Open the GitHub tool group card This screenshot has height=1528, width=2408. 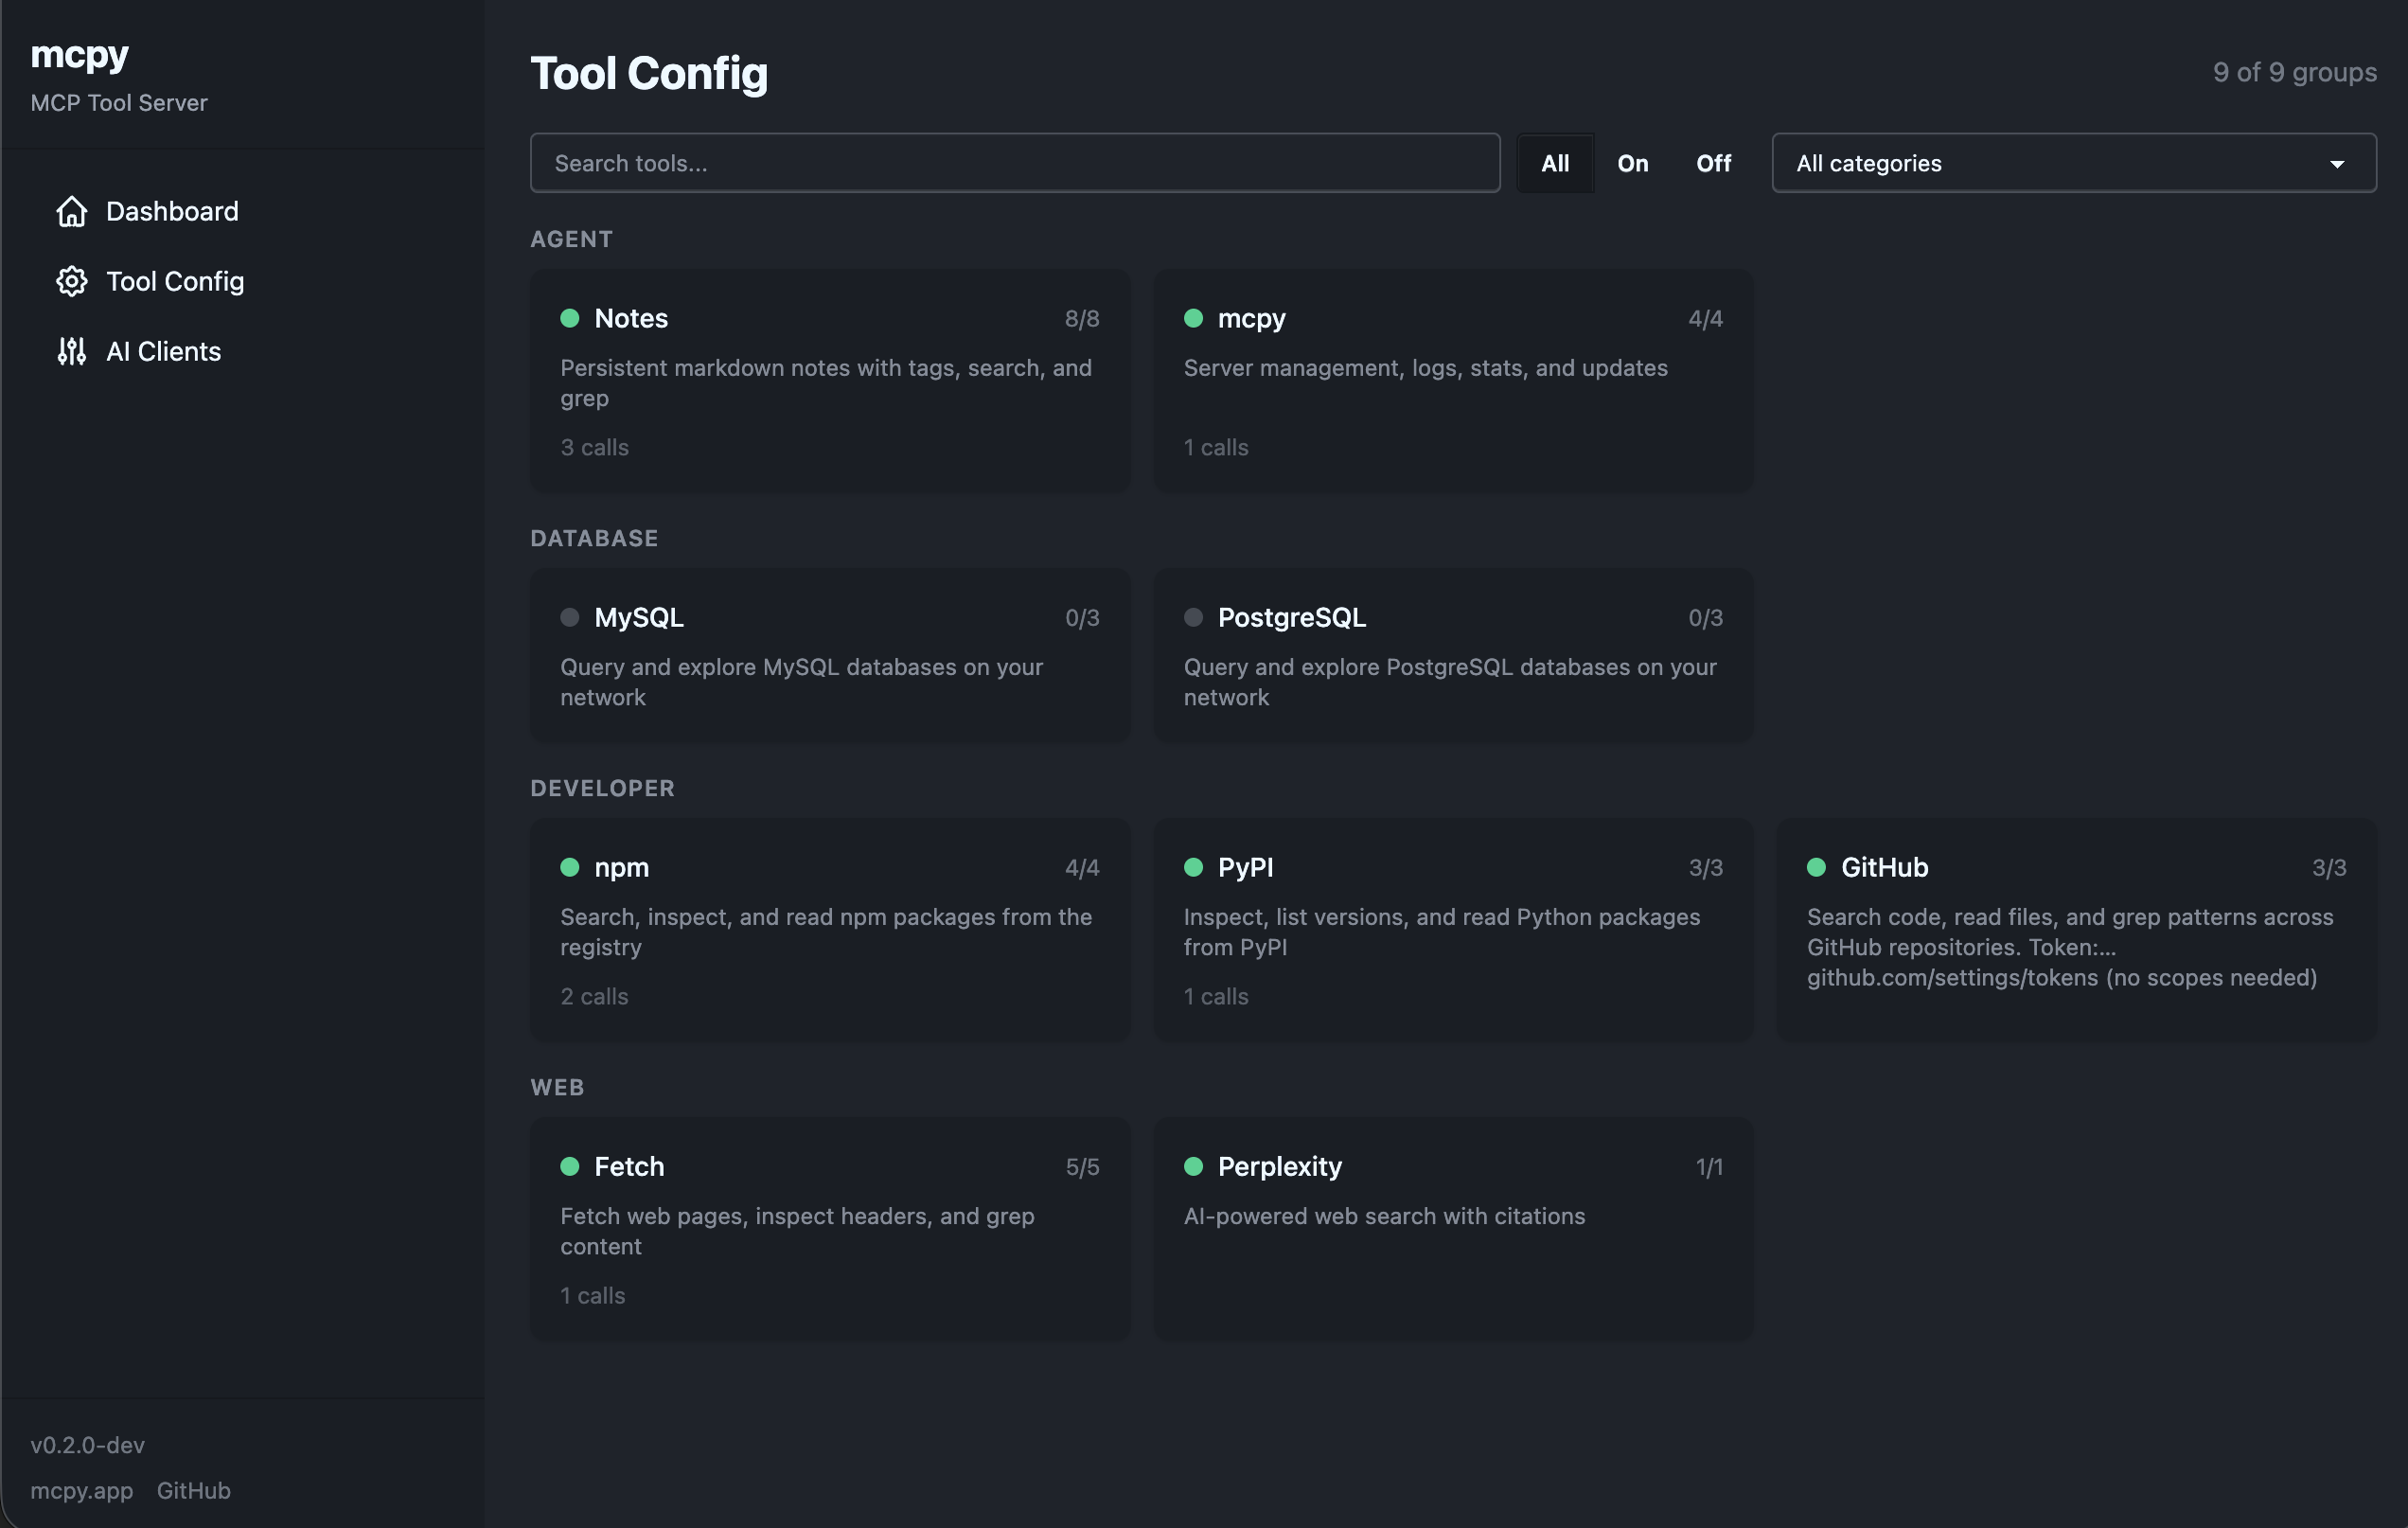pyautogui.click(x=2076, y=930)
